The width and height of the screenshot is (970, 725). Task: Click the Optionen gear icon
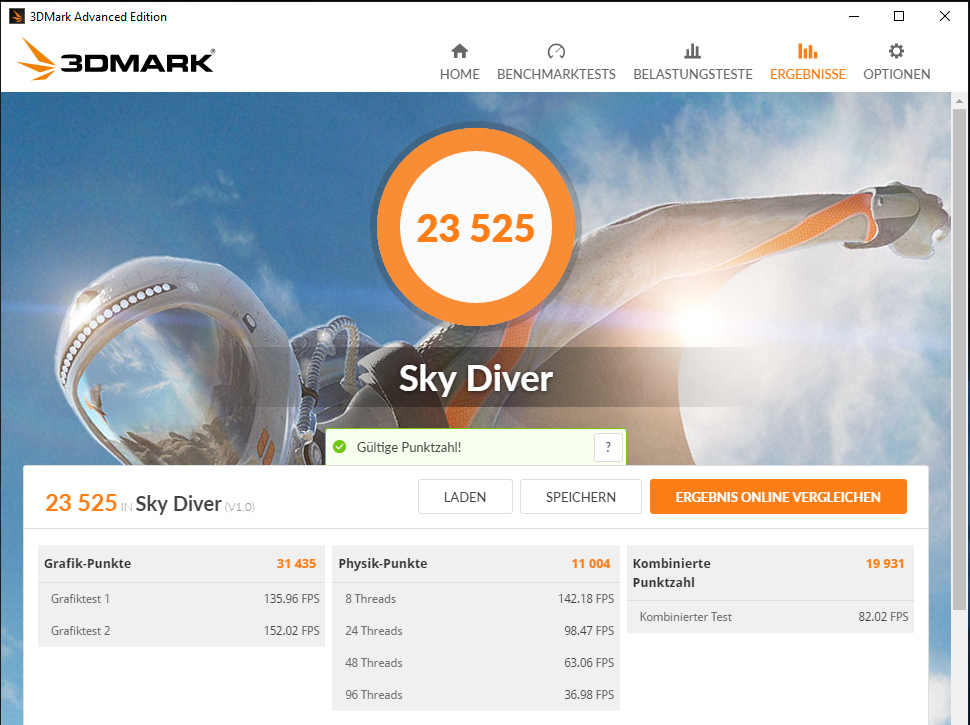pos(896,51)
